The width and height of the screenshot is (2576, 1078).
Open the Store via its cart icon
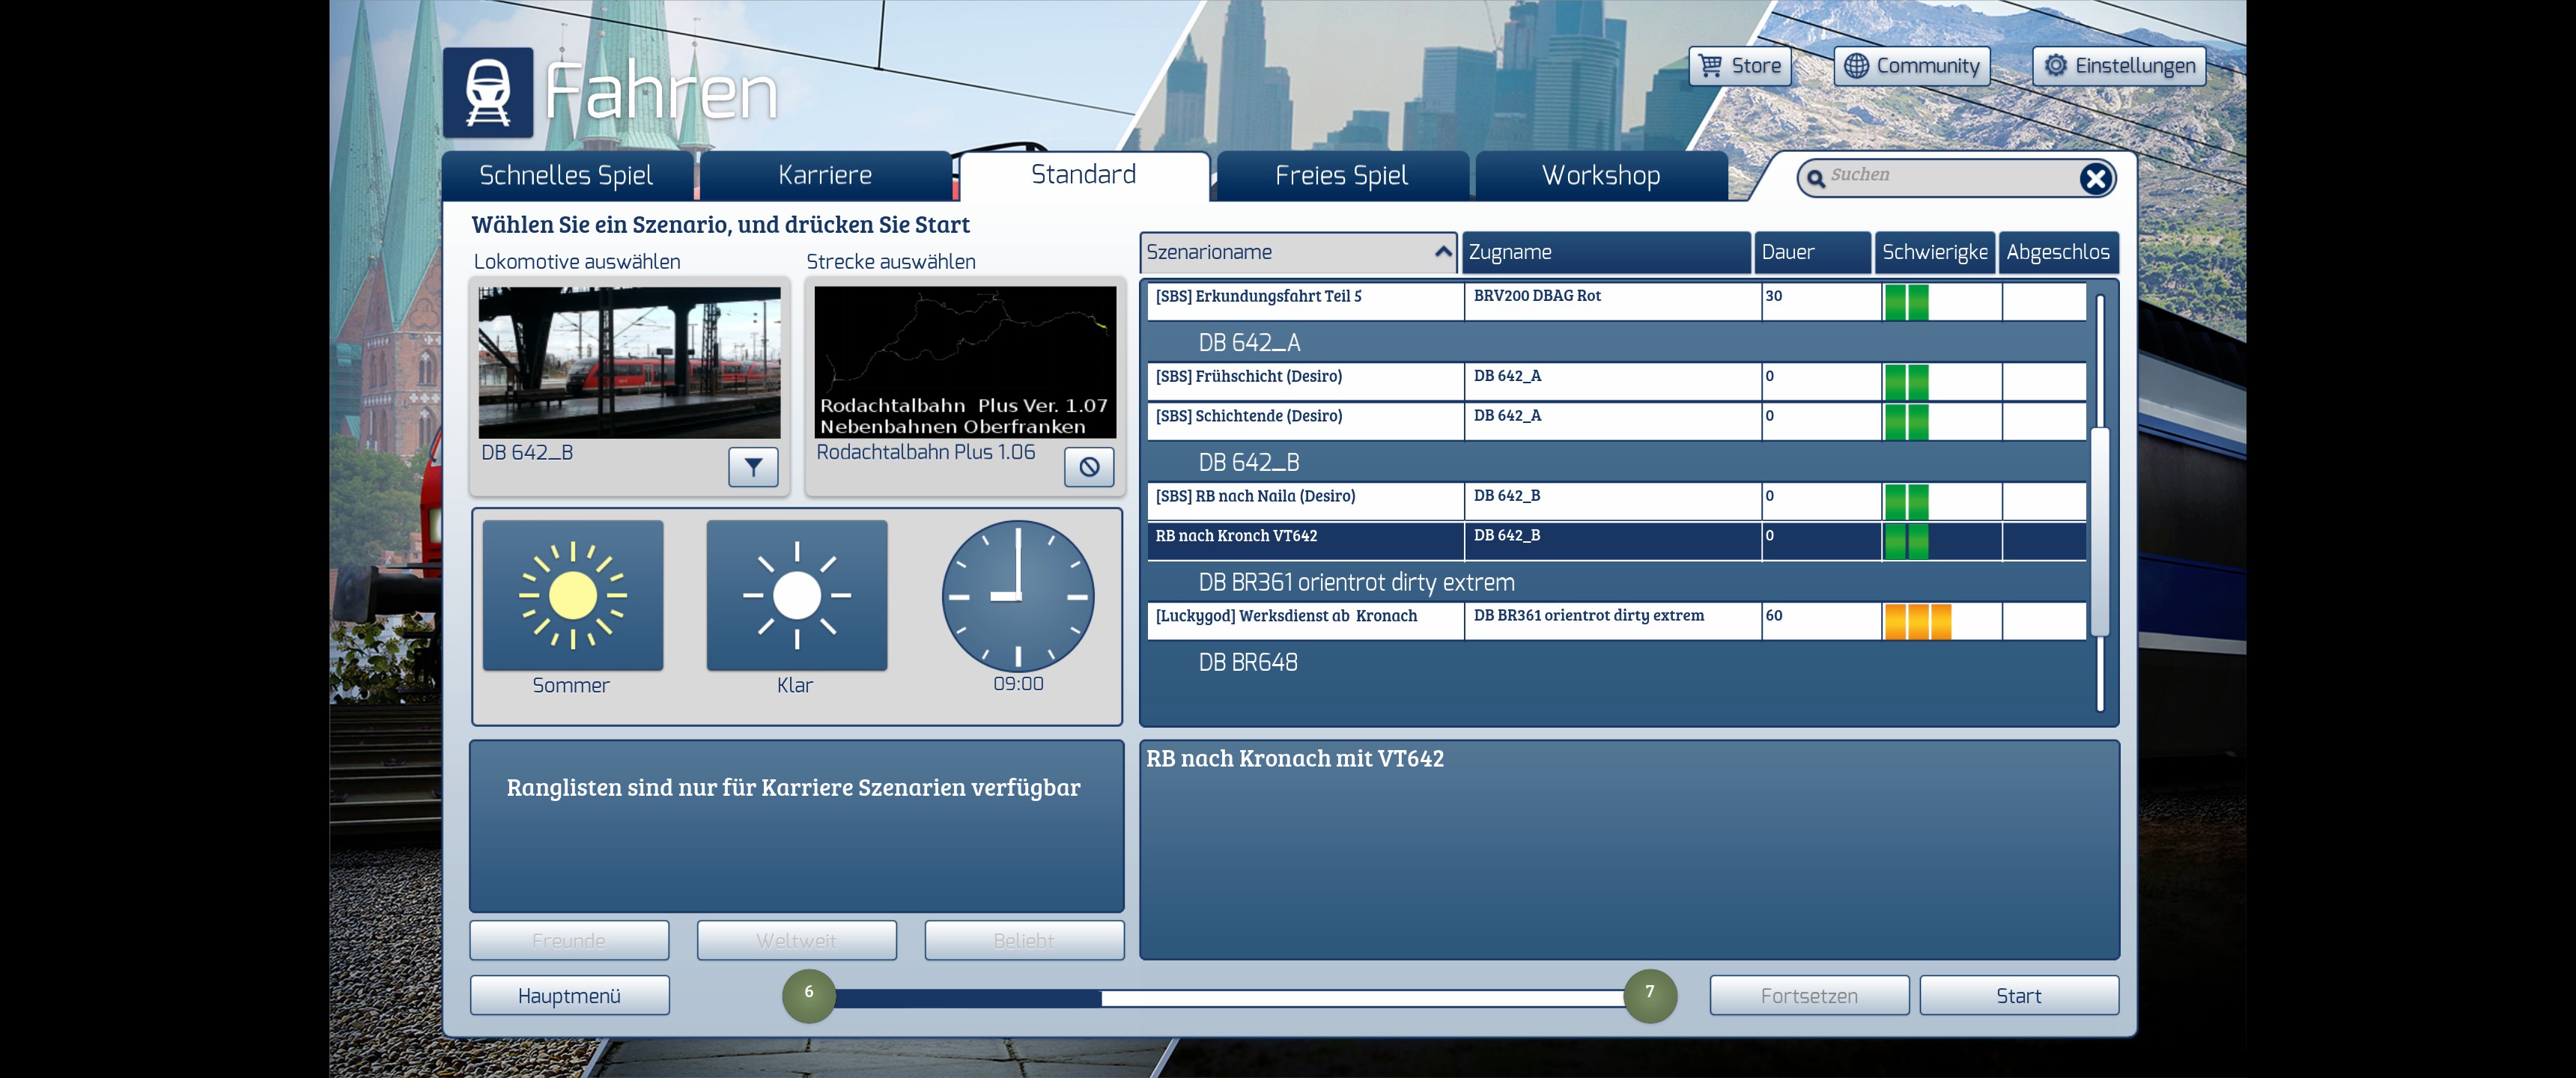pos(1711,66)
